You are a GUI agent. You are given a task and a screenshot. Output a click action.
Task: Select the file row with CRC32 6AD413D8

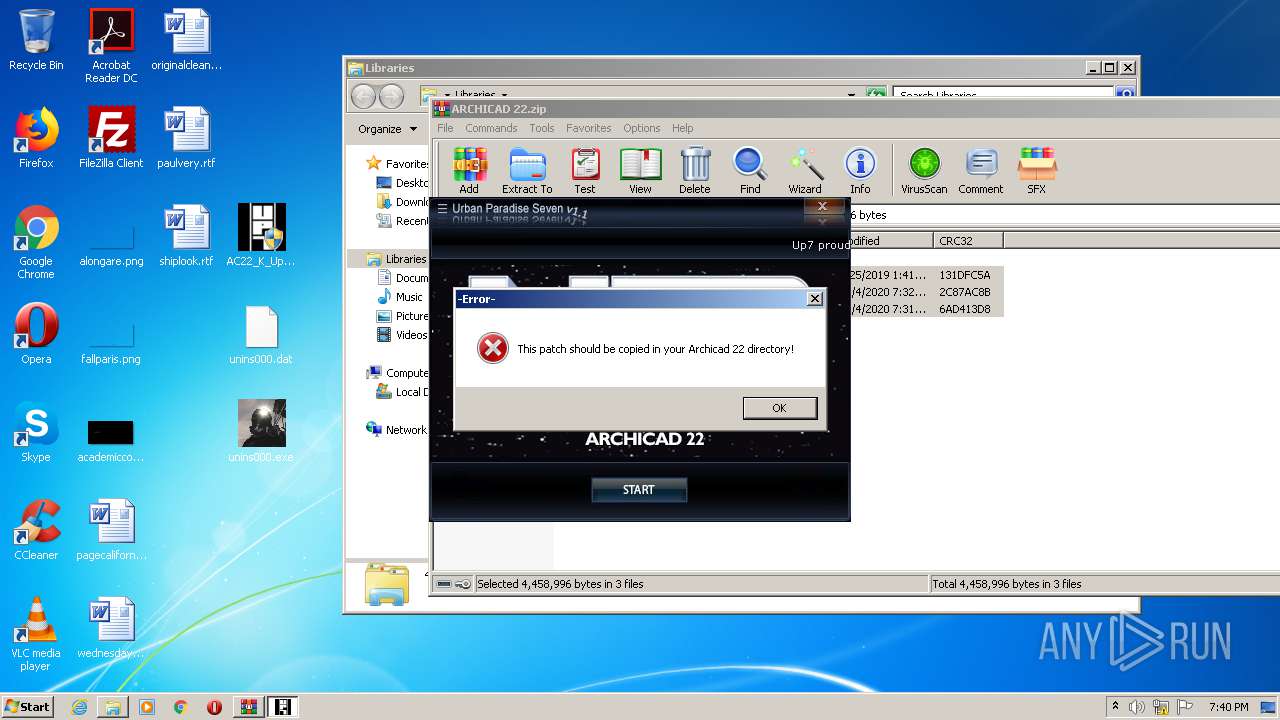925,309
